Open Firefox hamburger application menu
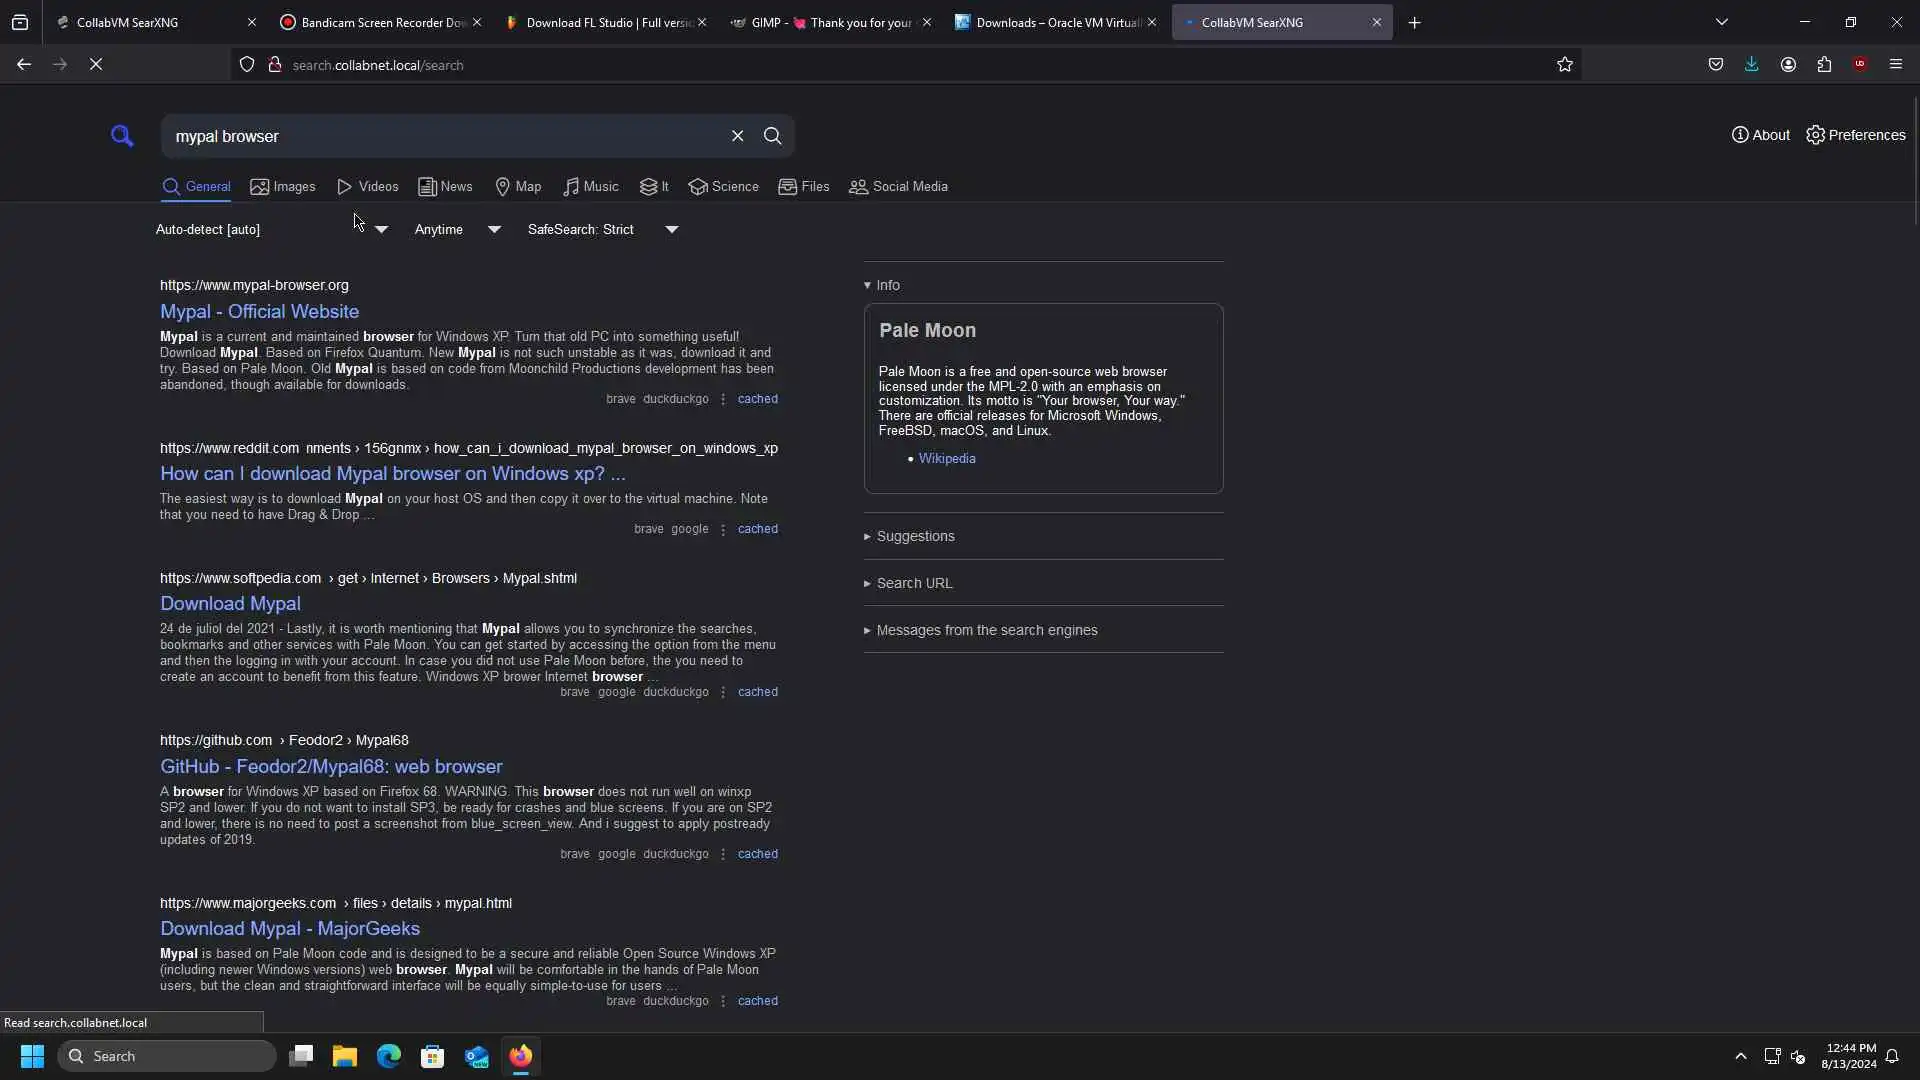The width and height of the screenshot is (1920, 1080). [x=1895, y=65]
